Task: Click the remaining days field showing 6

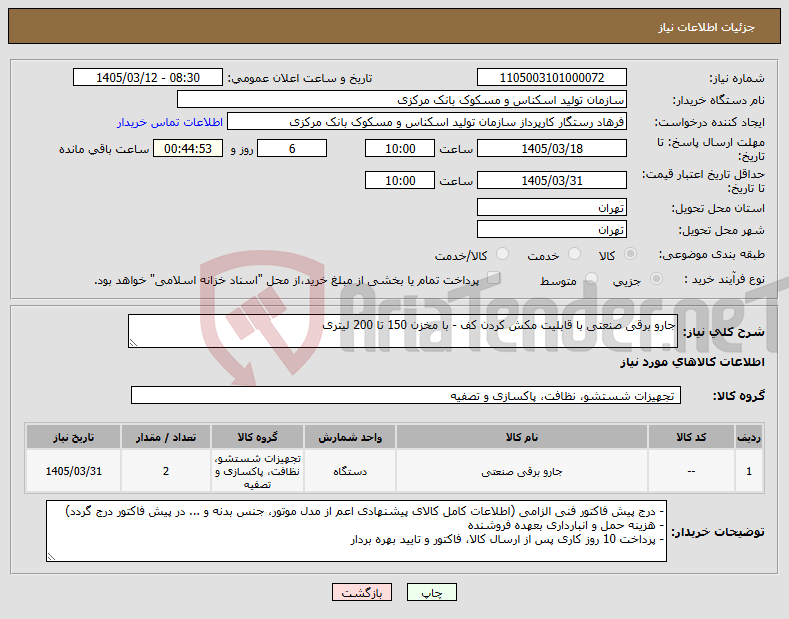Action: click(292, 148)
